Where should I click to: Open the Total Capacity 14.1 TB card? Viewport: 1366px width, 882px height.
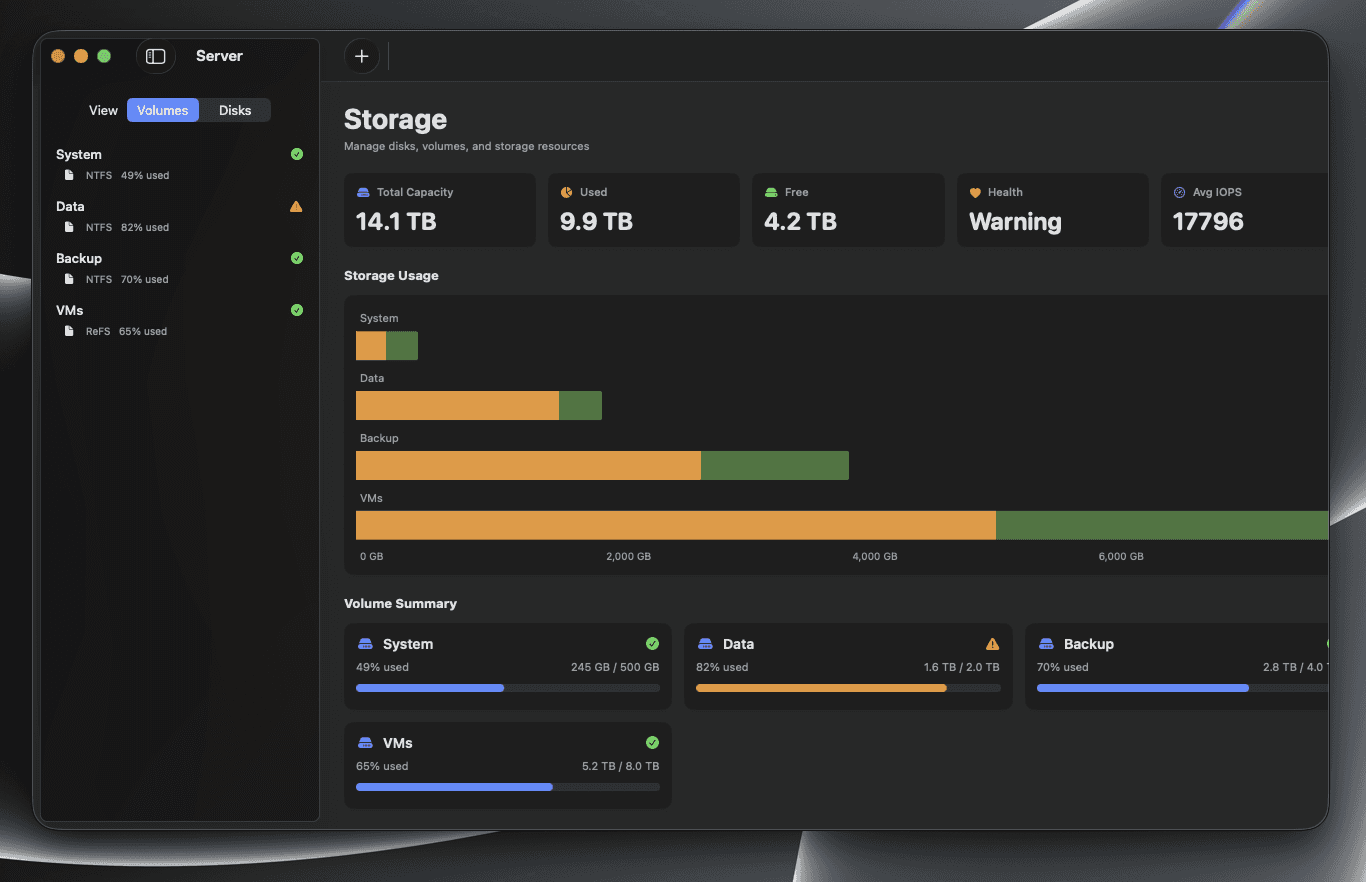click(440, 210)
